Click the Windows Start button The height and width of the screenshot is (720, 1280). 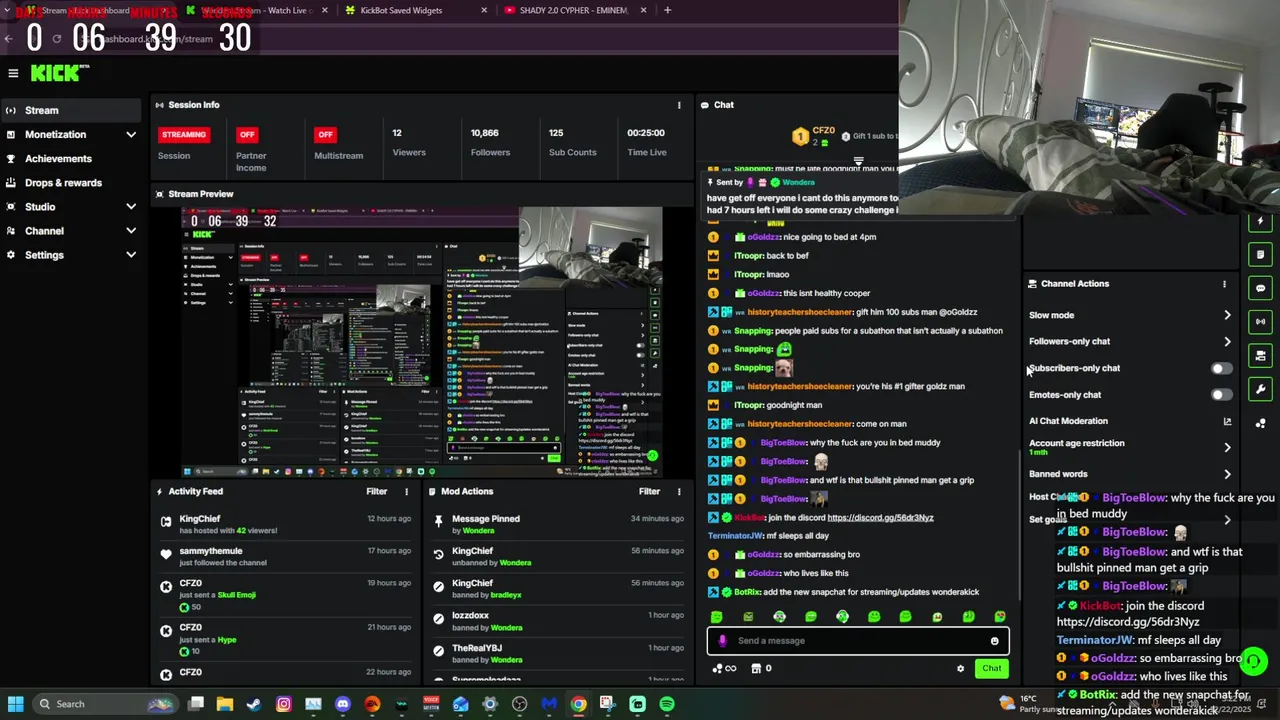pos(15,704)
